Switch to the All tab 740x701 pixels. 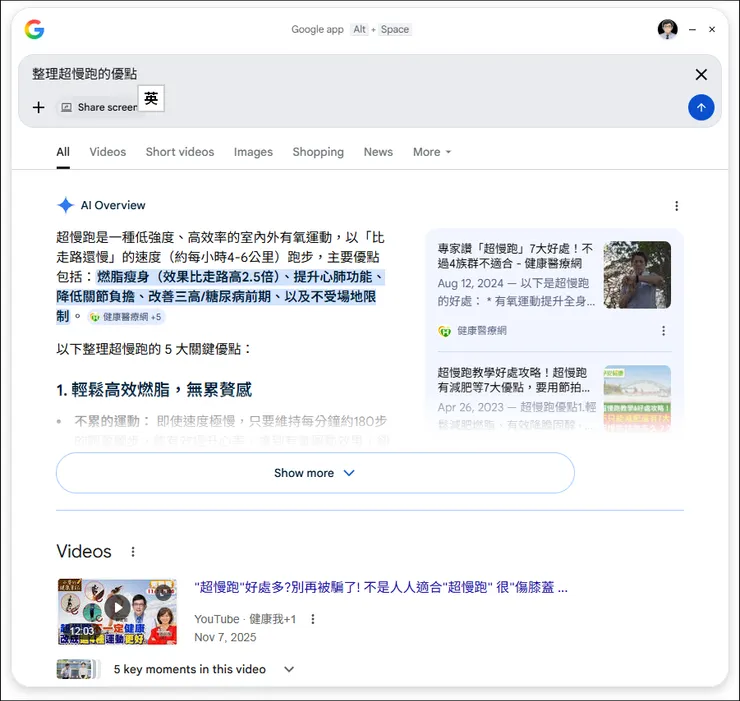coord(63,152)
